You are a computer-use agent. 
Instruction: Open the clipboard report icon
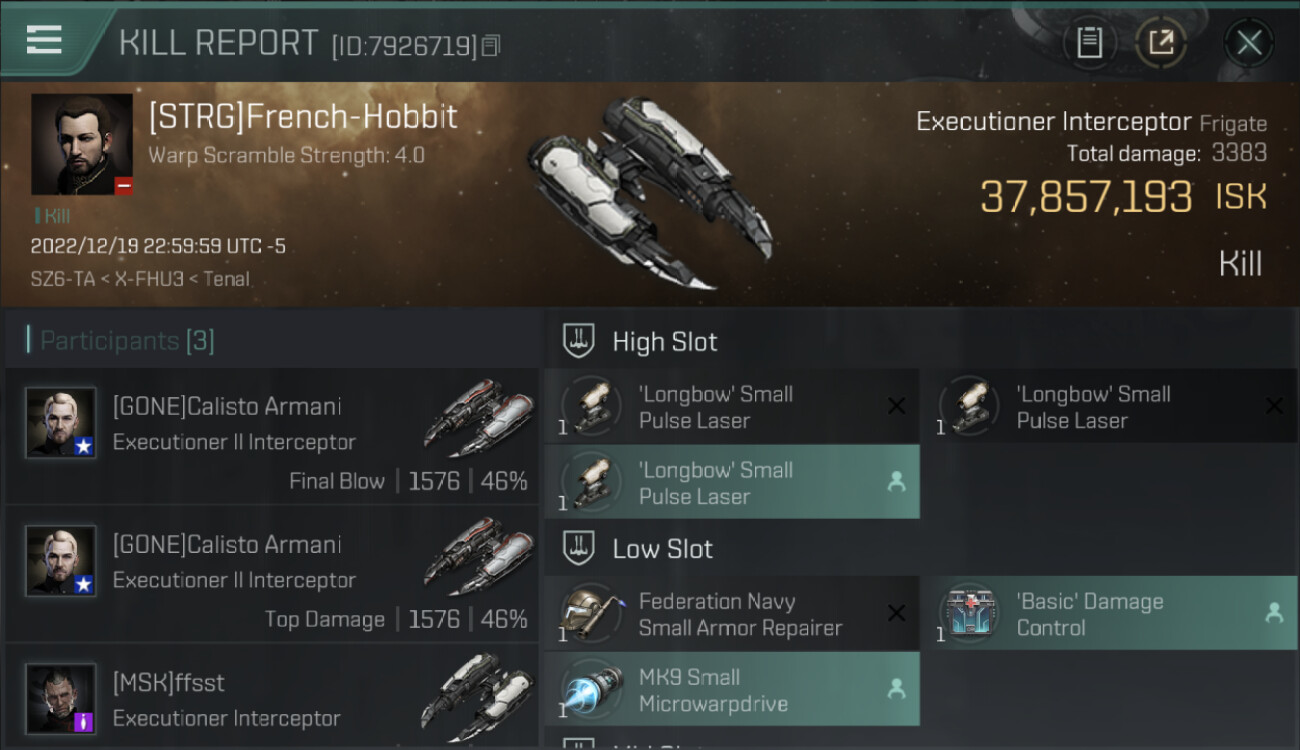[x=1089, y=43]
